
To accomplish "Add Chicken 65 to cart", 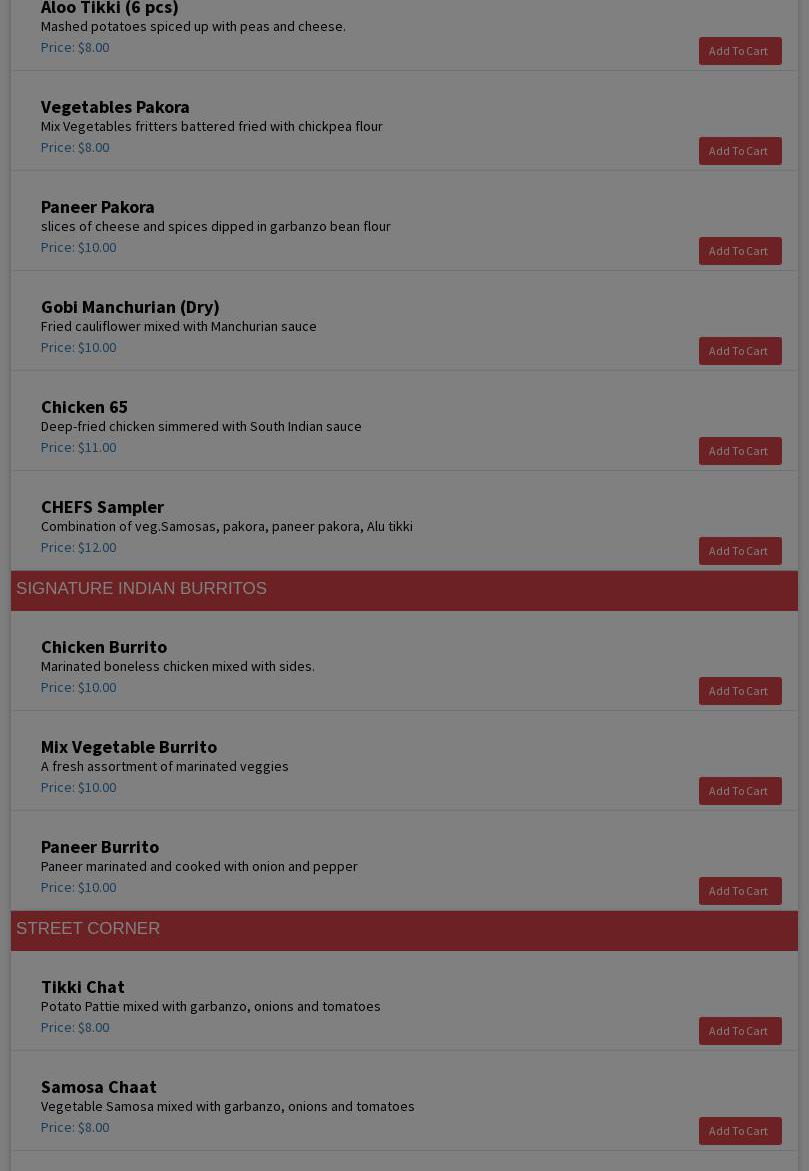I will [740, 451].
